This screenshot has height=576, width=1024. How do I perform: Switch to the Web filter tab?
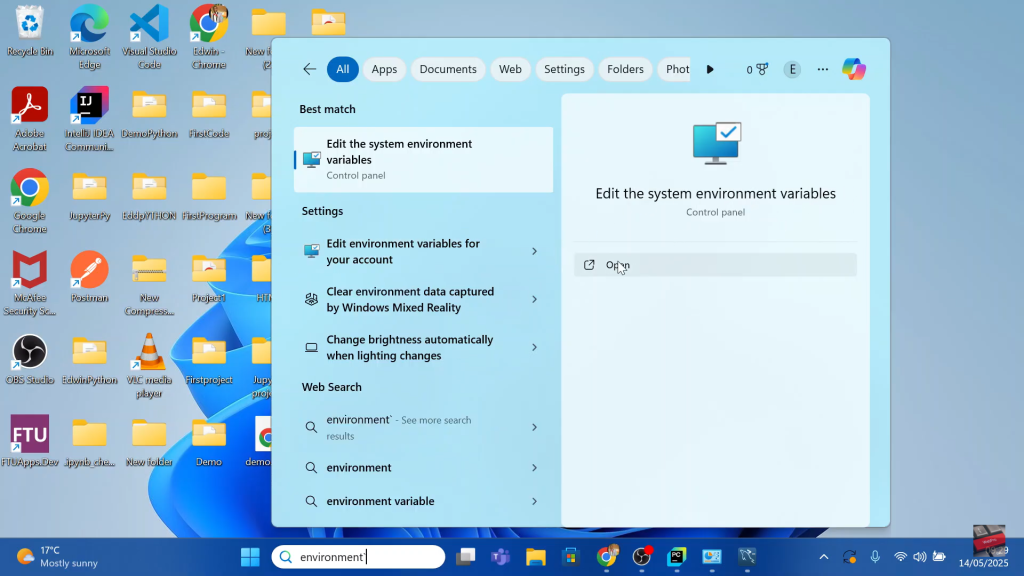point(510,69)
